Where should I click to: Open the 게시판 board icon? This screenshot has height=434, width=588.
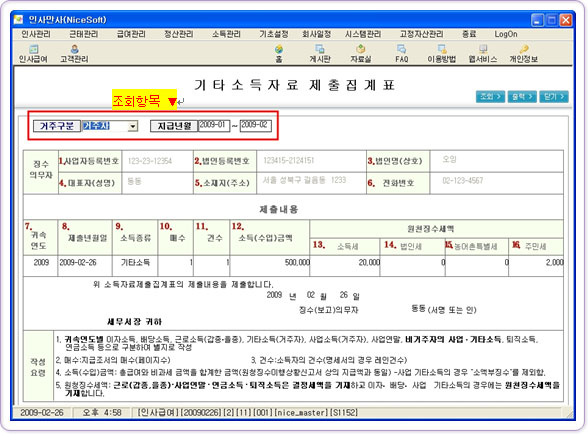tap(320, 54)
